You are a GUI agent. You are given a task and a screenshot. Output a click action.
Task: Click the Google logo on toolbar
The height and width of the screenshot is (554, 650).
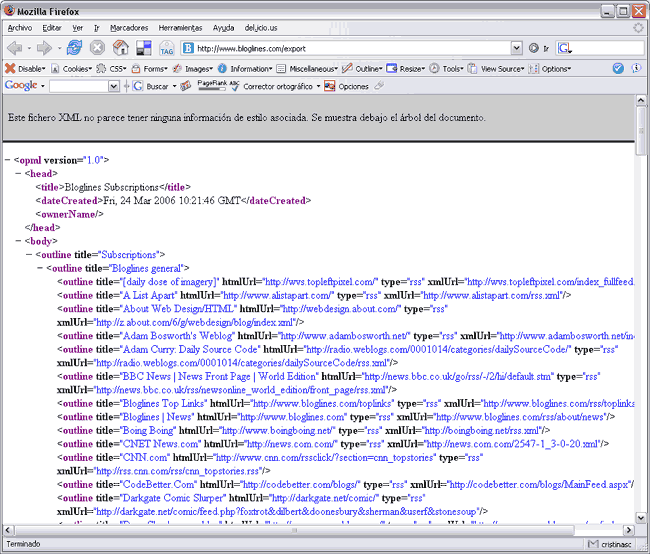(x=21, y=85)
